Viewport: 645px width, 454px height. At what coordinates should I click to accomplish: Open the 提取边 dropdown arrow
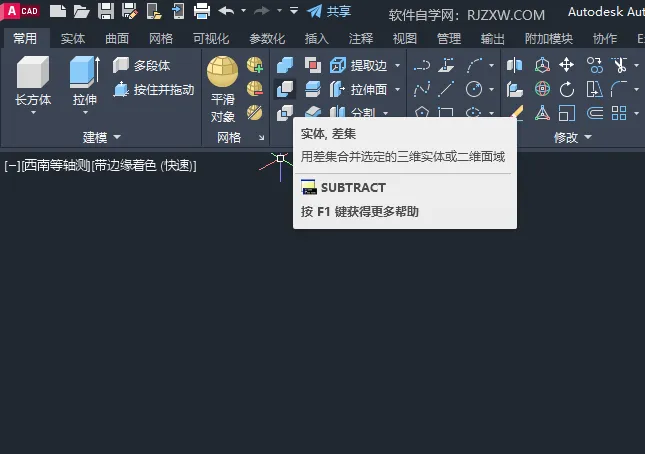(397, 66)
